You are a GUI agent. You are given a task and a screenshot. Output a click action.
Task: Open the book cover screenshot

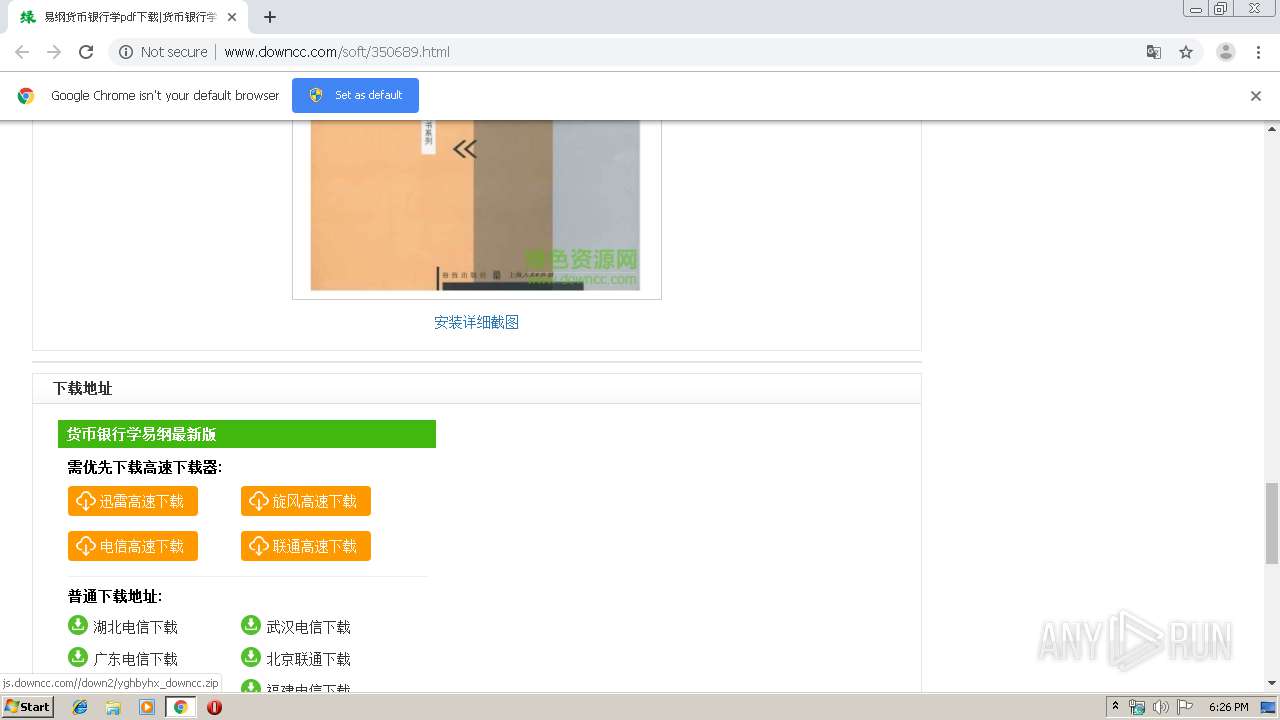[x=476, y=206]
